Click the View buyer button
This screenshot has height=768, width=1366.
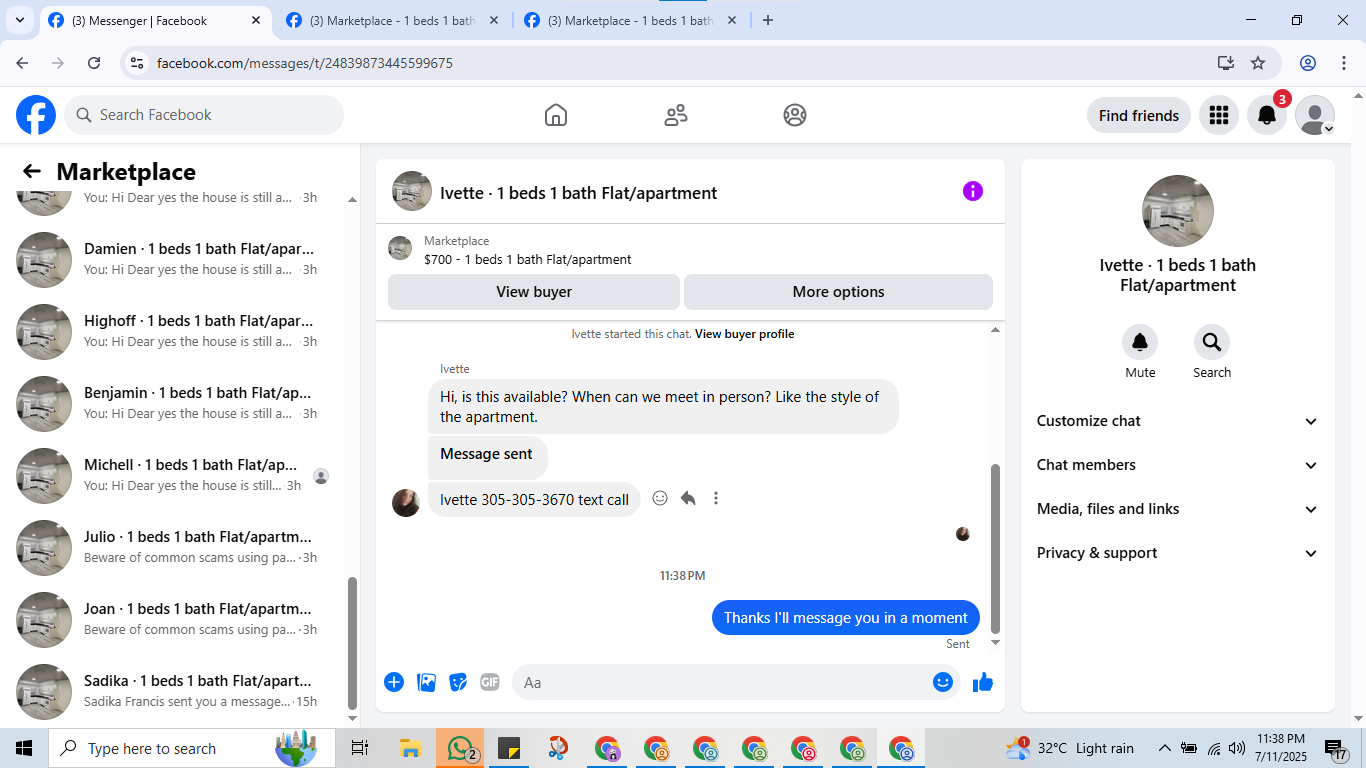click(x=534, y=292)
